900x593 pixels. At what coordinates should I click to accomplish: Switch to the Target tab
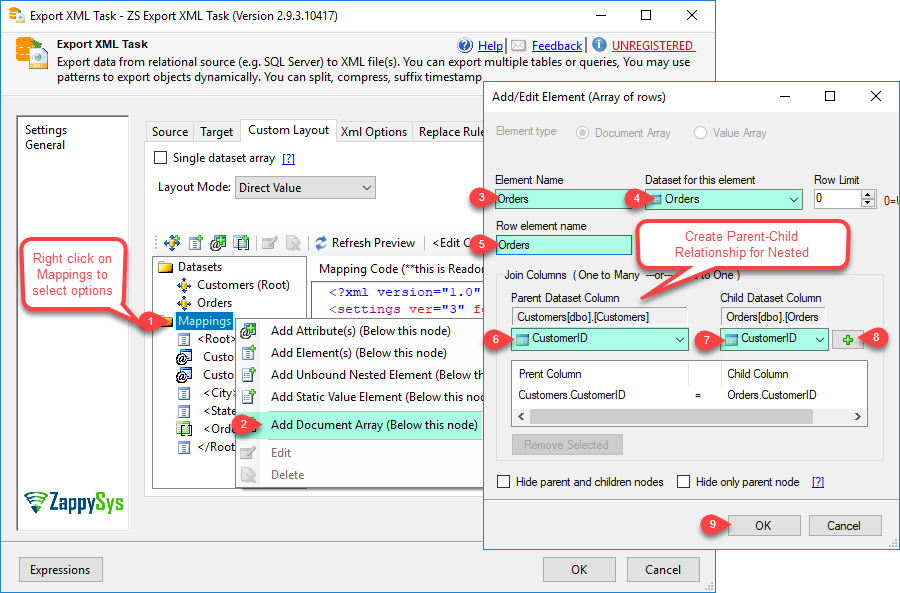(216, 131)
